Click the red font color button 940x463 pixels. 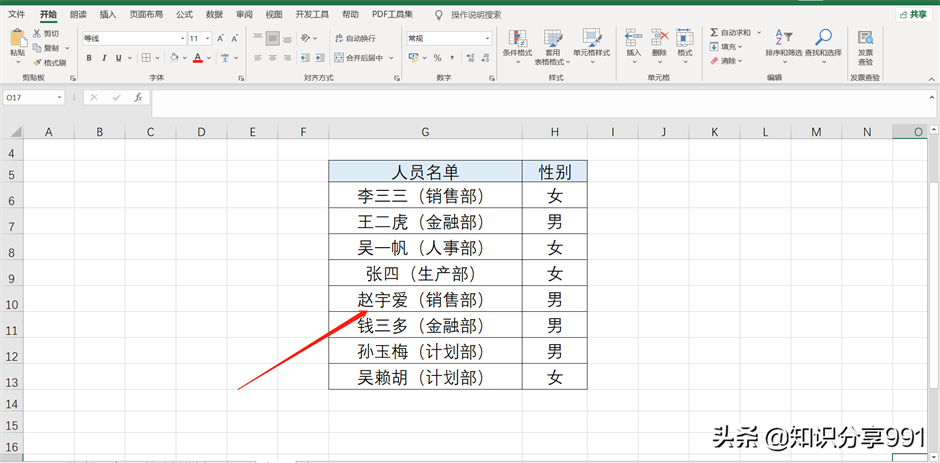pyautogui.click(x=197, y=58)
